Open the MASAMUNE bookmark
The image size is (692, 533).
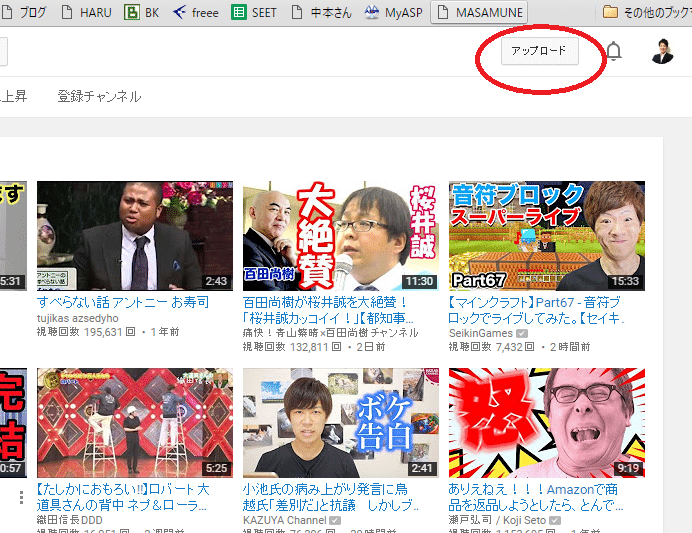click(480, 12)
